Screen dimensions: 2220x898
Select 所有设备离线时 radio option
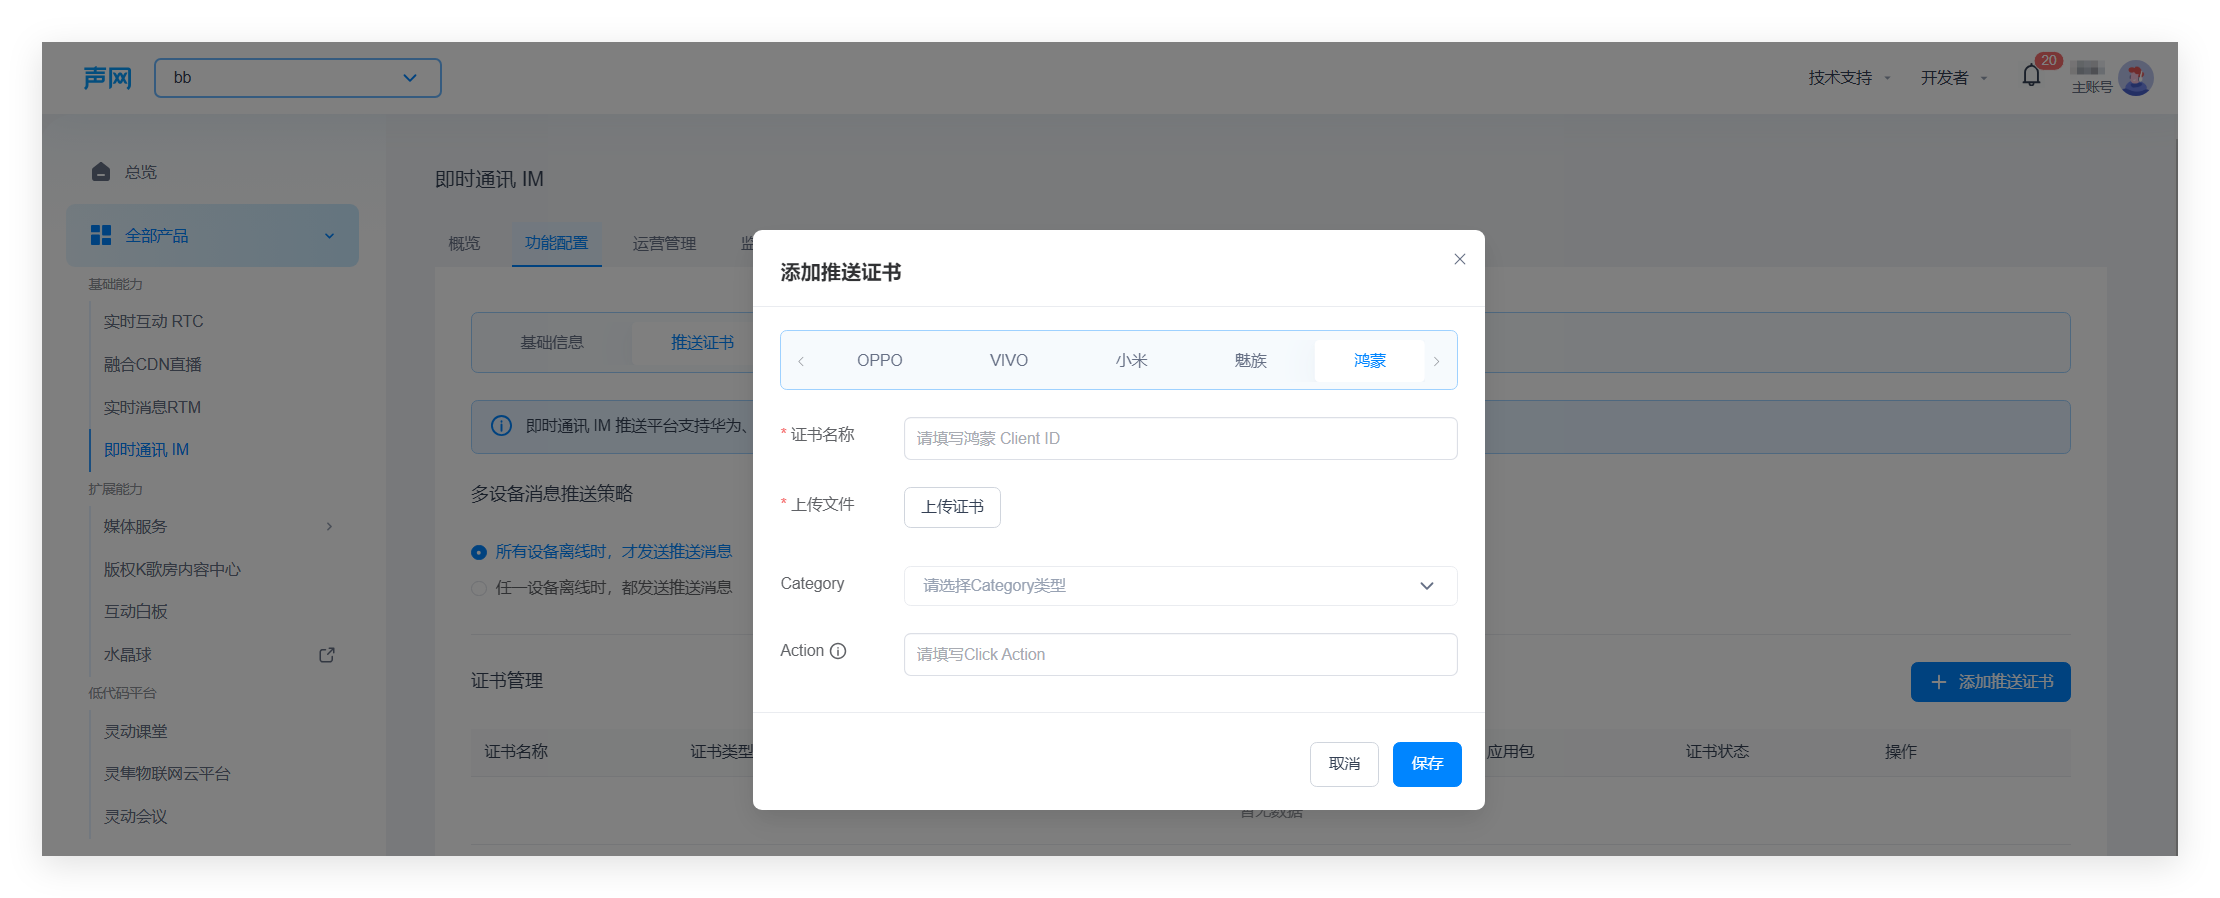(x=479, y=552)
